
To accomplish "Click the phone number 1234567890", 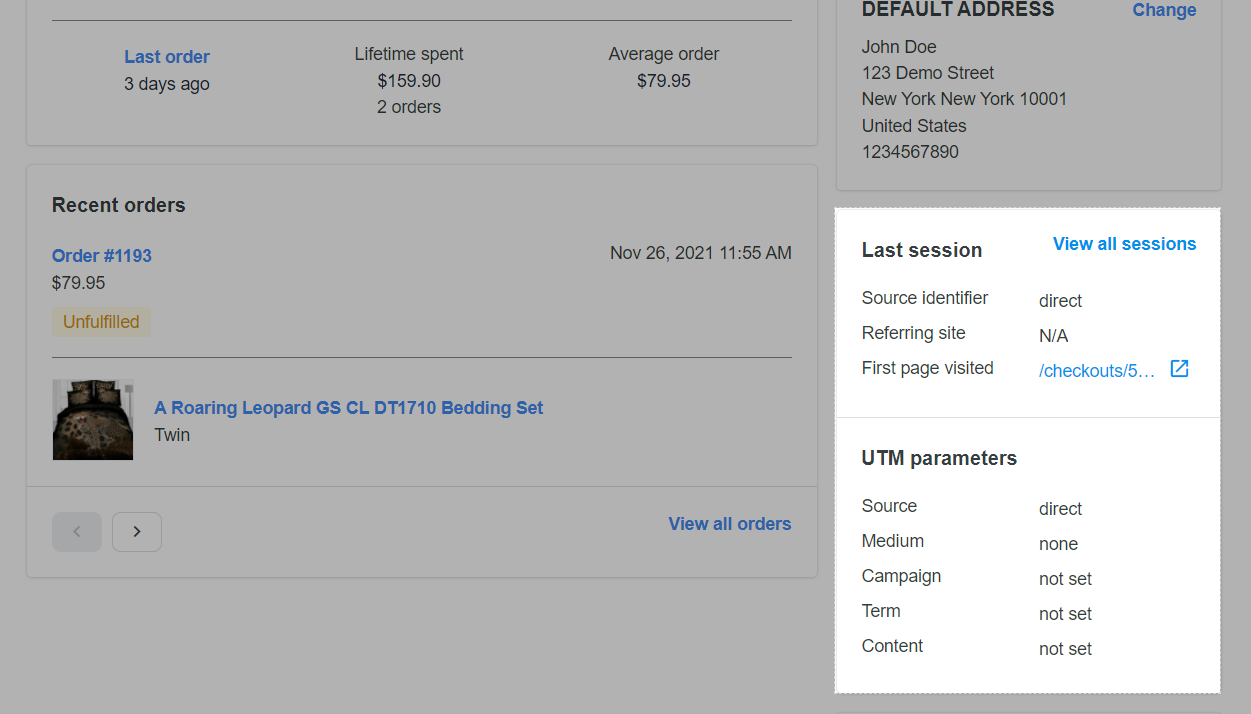I will point(910,152).
